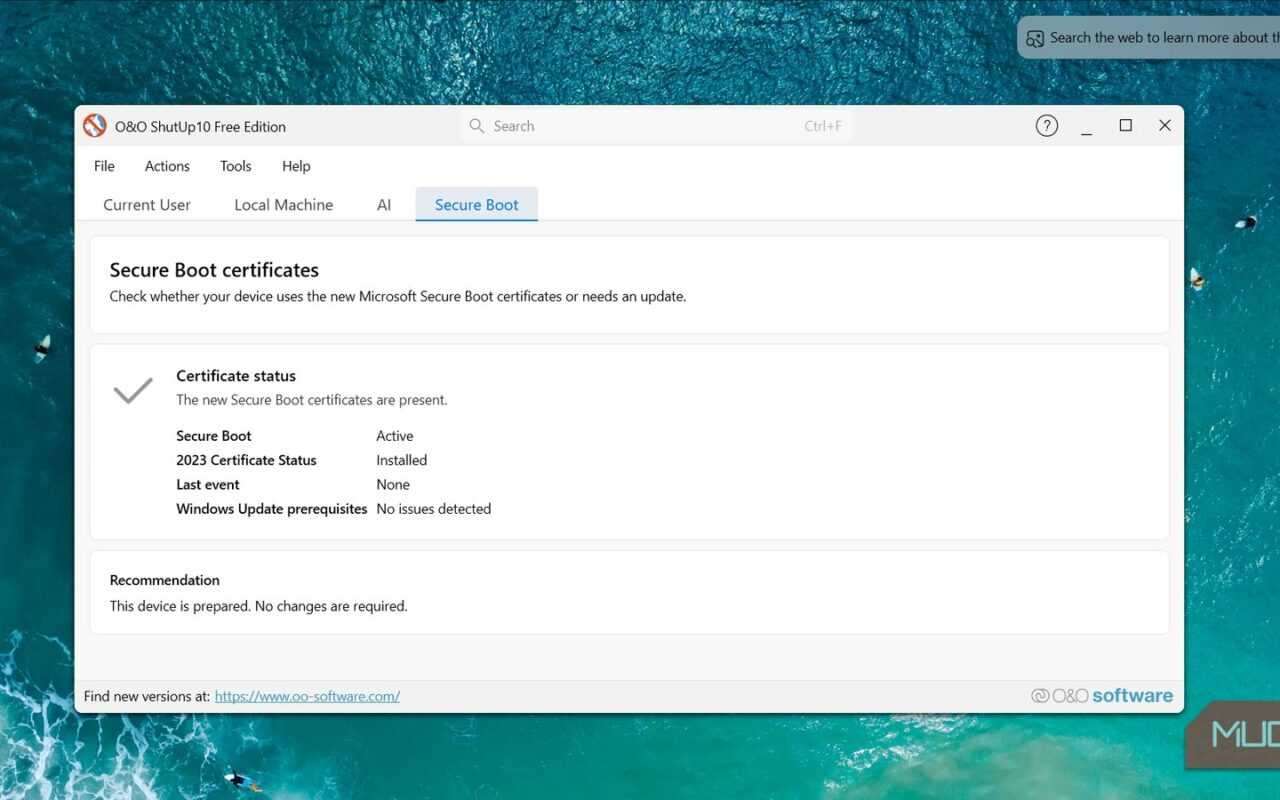1280x800 pixels.
Task: Minimize the O&O ShutUp10 window
Action: (1087, 126)
